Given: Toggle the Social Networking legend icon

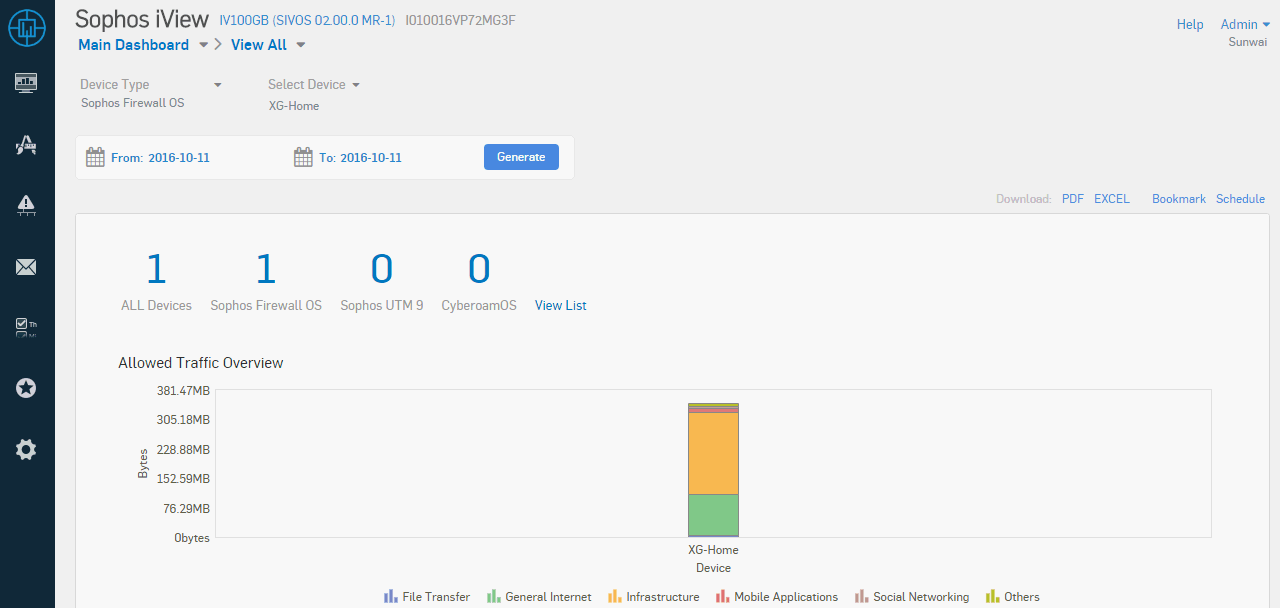Looking at the screenshot, I should (x=861, y=596).
